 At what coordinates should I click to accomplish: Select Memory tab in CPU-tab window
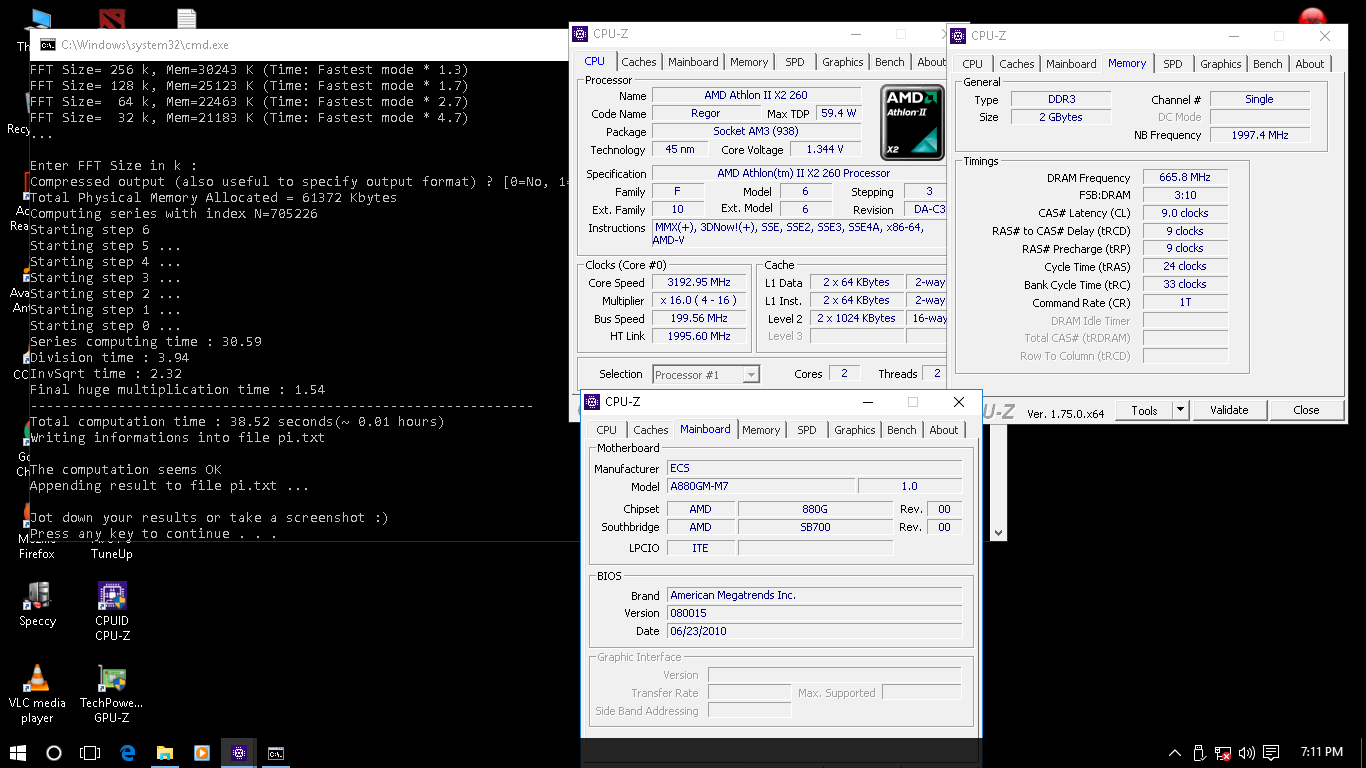(x=749, y=62)
